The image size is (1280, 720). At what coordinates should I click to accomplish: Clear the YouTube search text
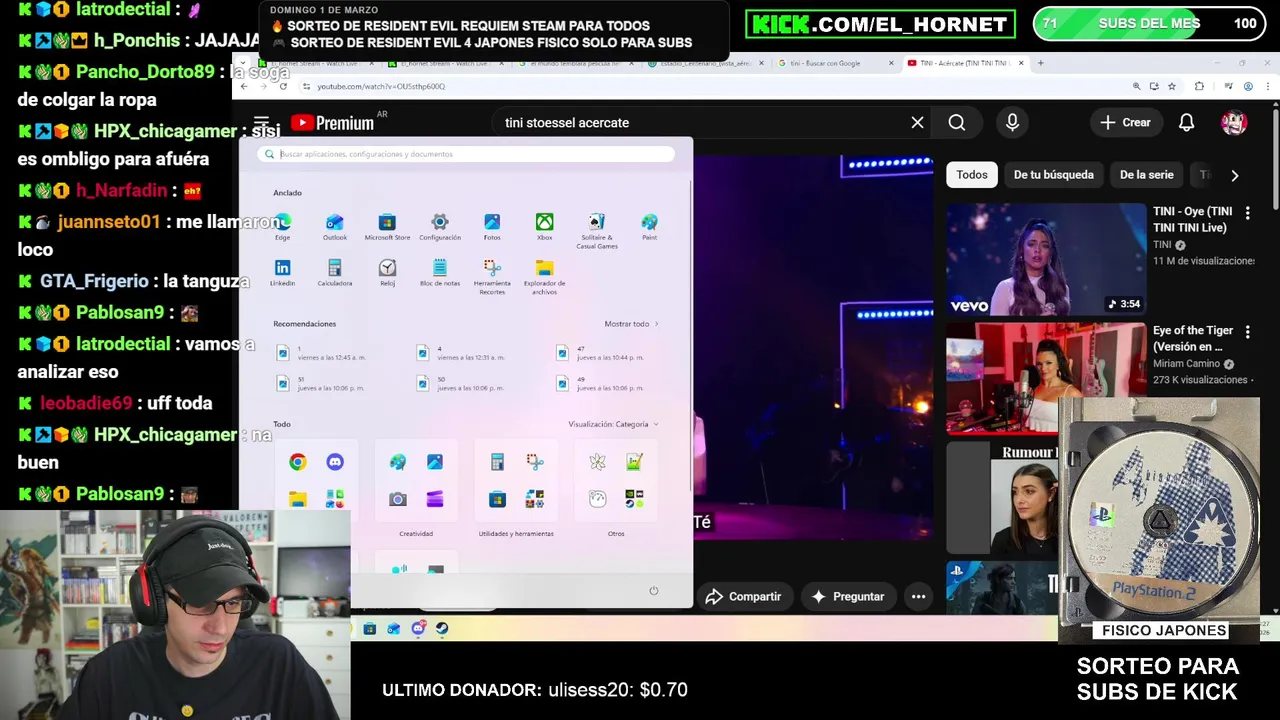(917, 122)
